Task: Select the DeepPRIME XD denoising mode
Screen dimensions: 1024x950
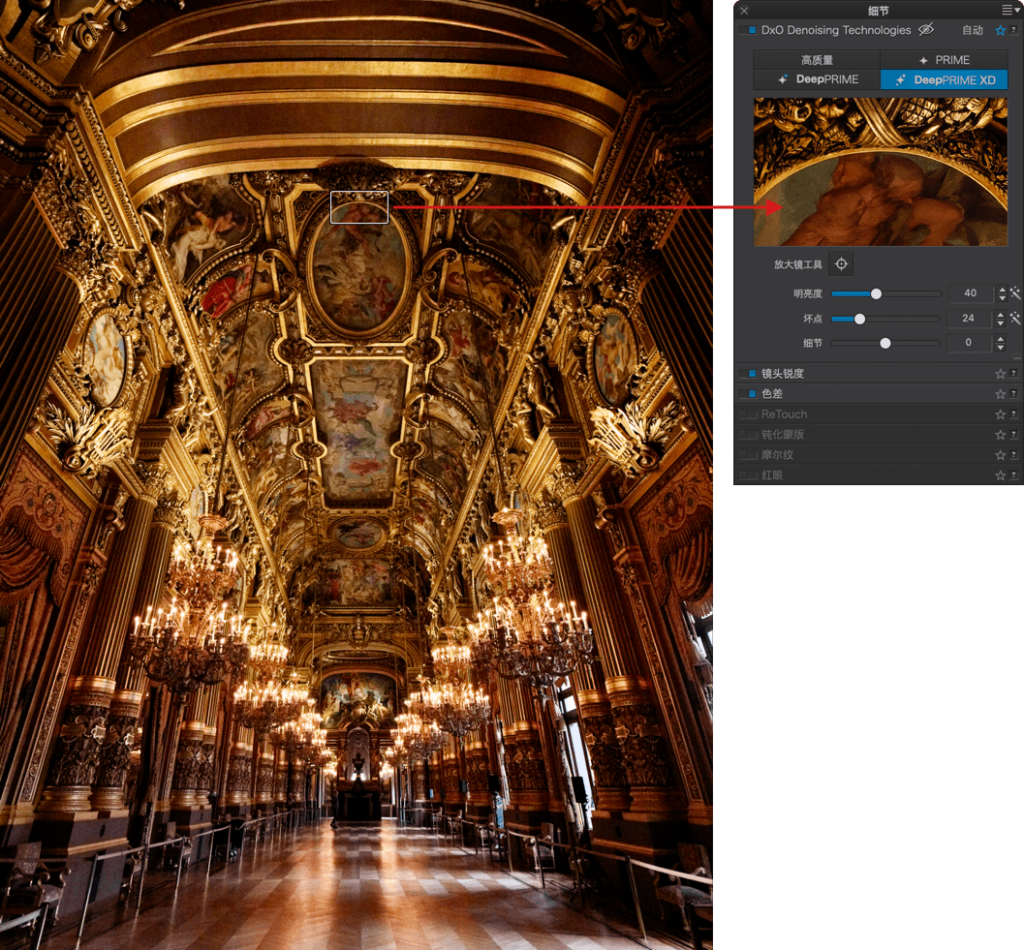Action: (x=944, y=80)
